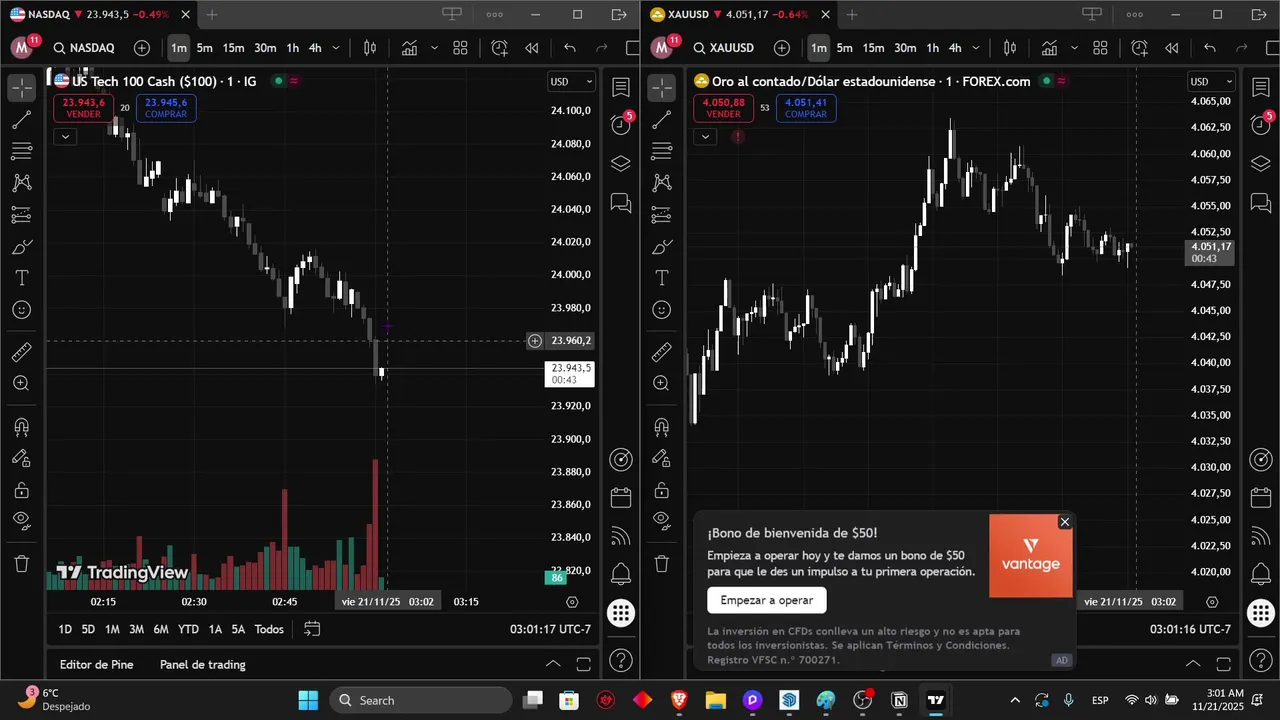Open the USD currency dropdown on XAUUSD chart
This screenshot has height=720, width=1280.
(1211, 82)
